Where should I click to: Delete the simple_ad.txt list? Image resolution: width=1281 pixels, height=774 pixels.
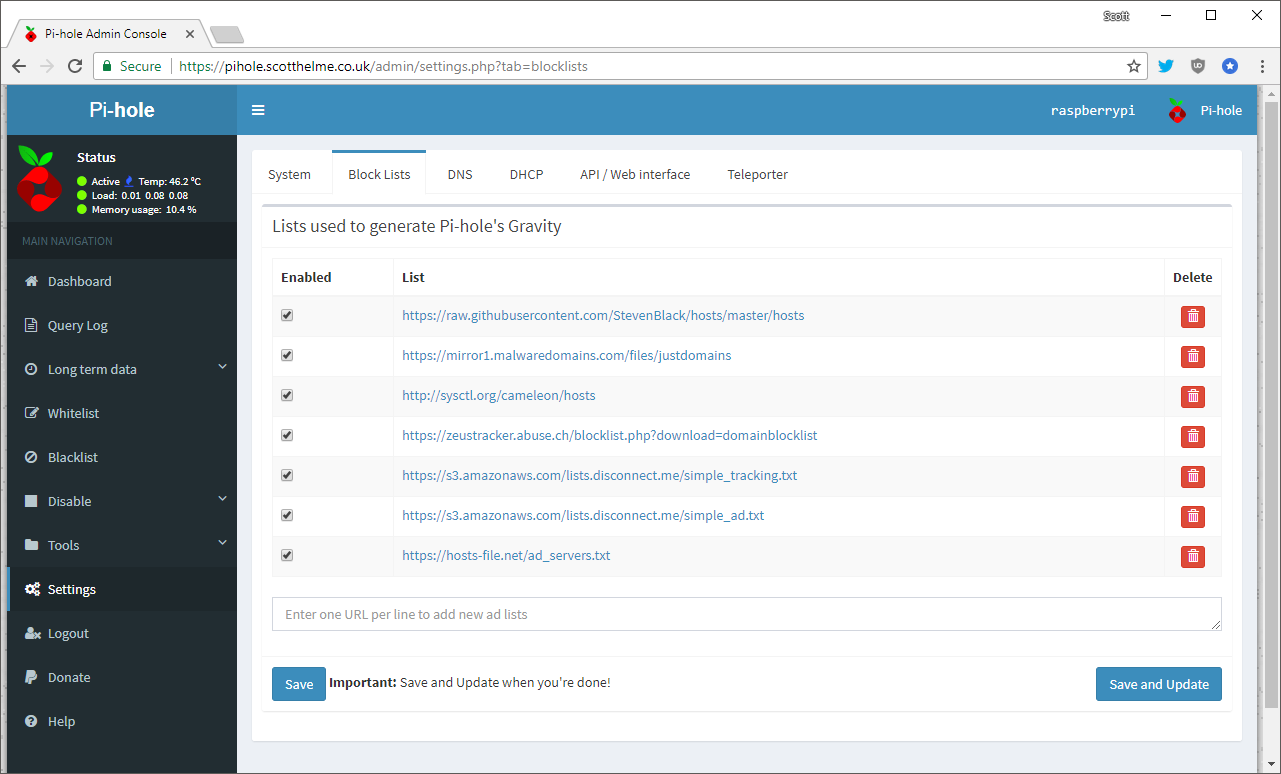1192,516
